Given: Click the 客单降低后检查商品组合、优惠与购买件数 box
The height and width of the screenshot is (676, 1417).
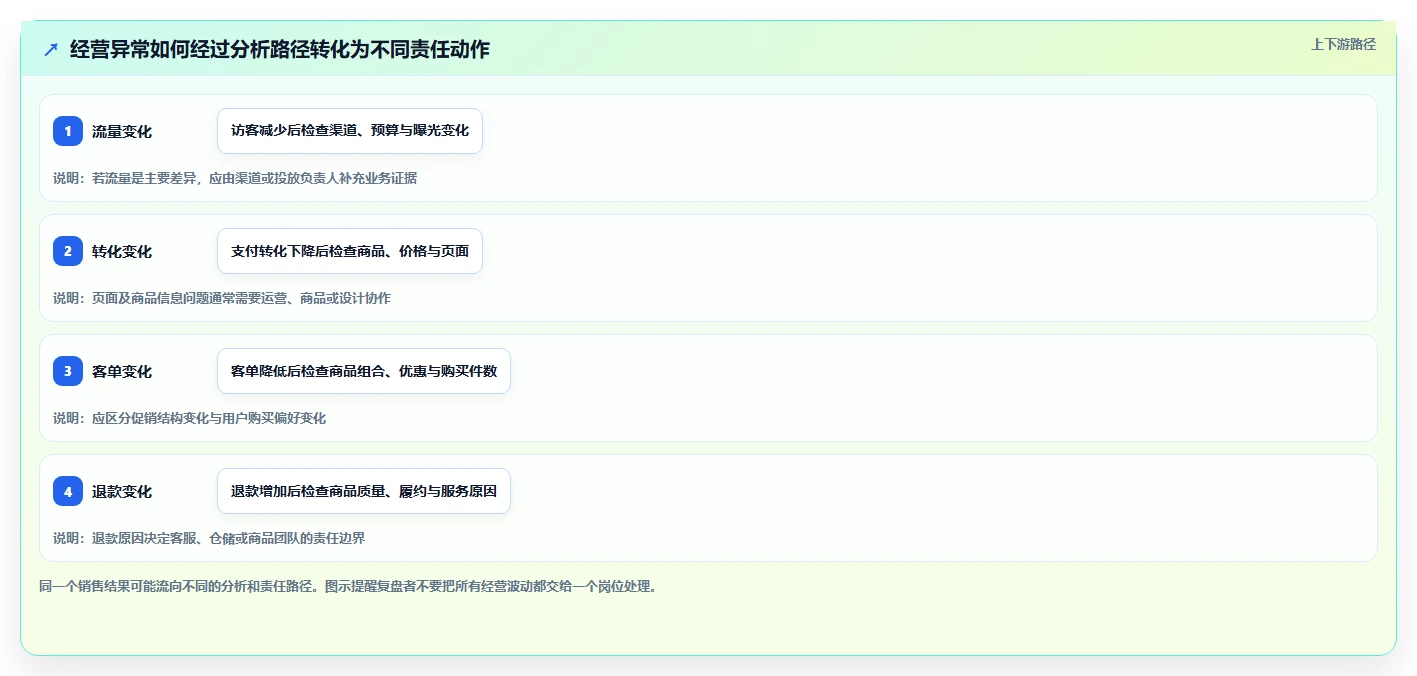Looking at the screenshot, I should tap(364, 371).
